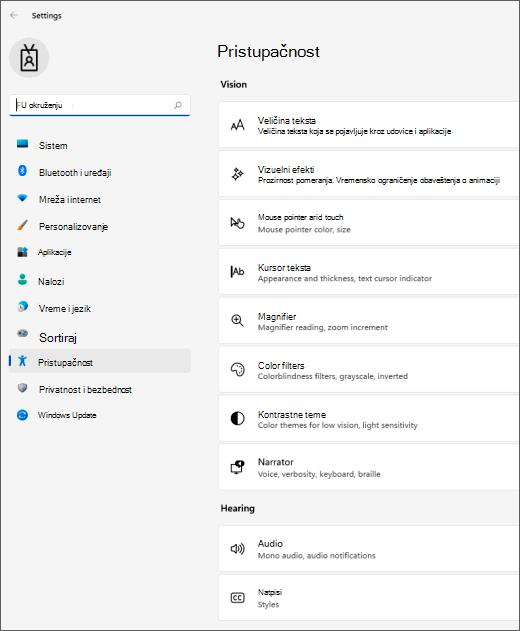Click 'Styles' text under Natpisi
The height and width of the screenshot is (631, 520).
tap(268, 604)
